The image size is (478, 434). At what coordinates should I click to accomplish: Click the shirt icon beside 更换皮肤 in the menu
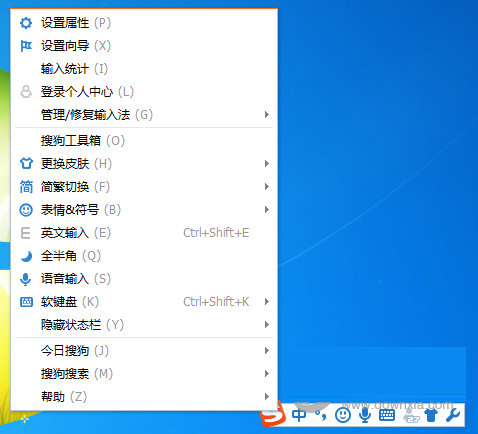26,163
